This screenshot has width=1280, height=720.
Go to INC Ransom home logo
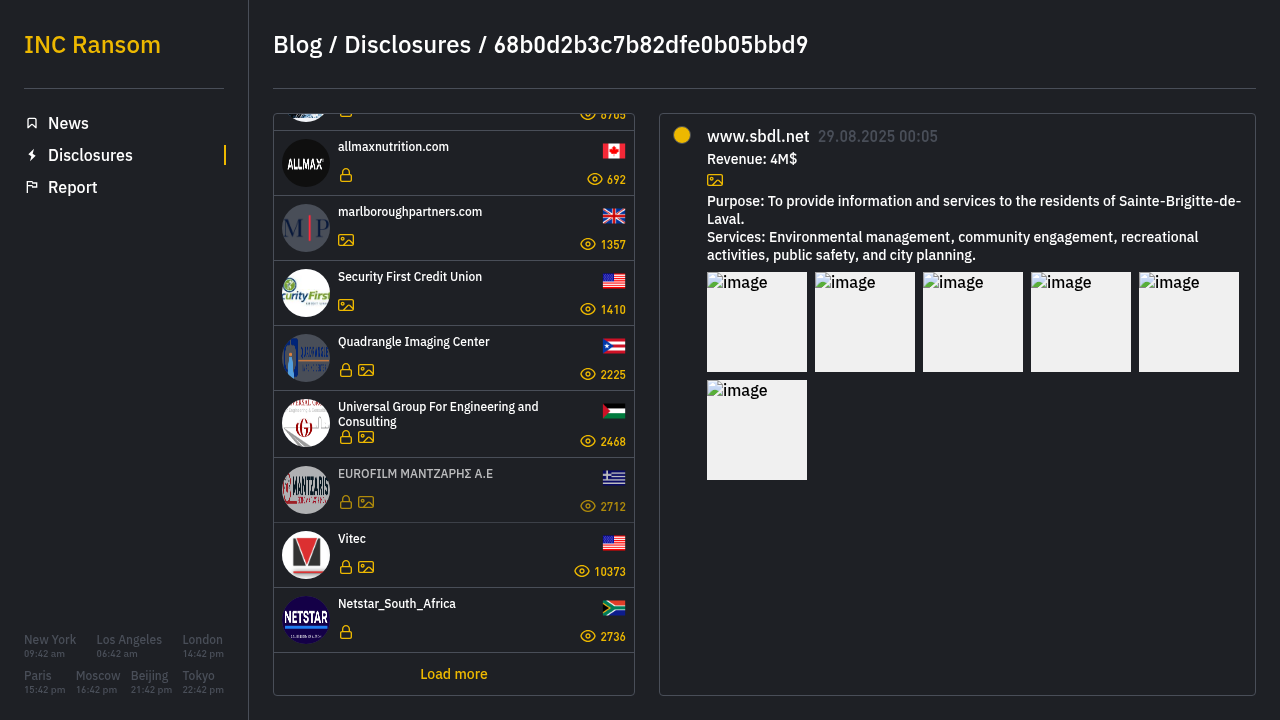tap(92, 45)
